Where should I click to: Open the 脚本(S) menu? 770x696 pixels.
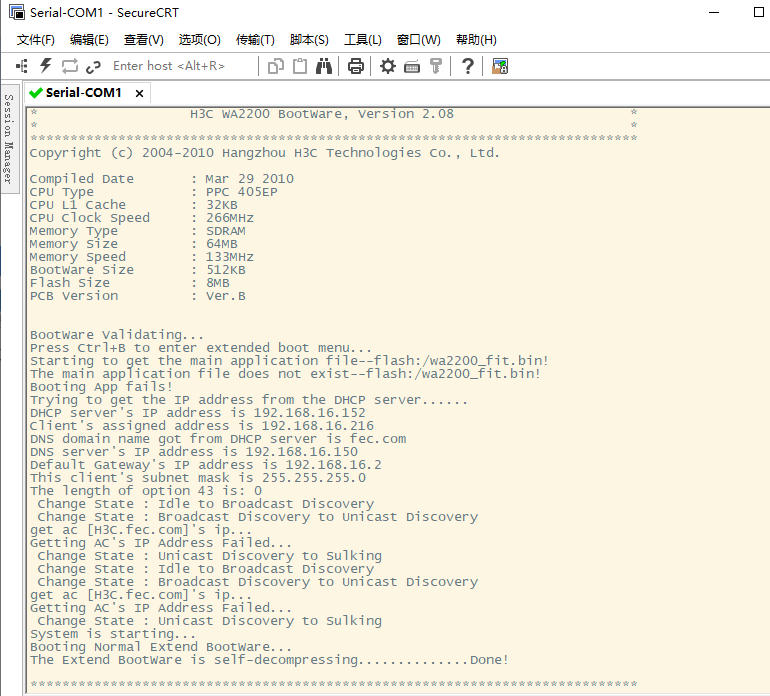pos(309,40)
